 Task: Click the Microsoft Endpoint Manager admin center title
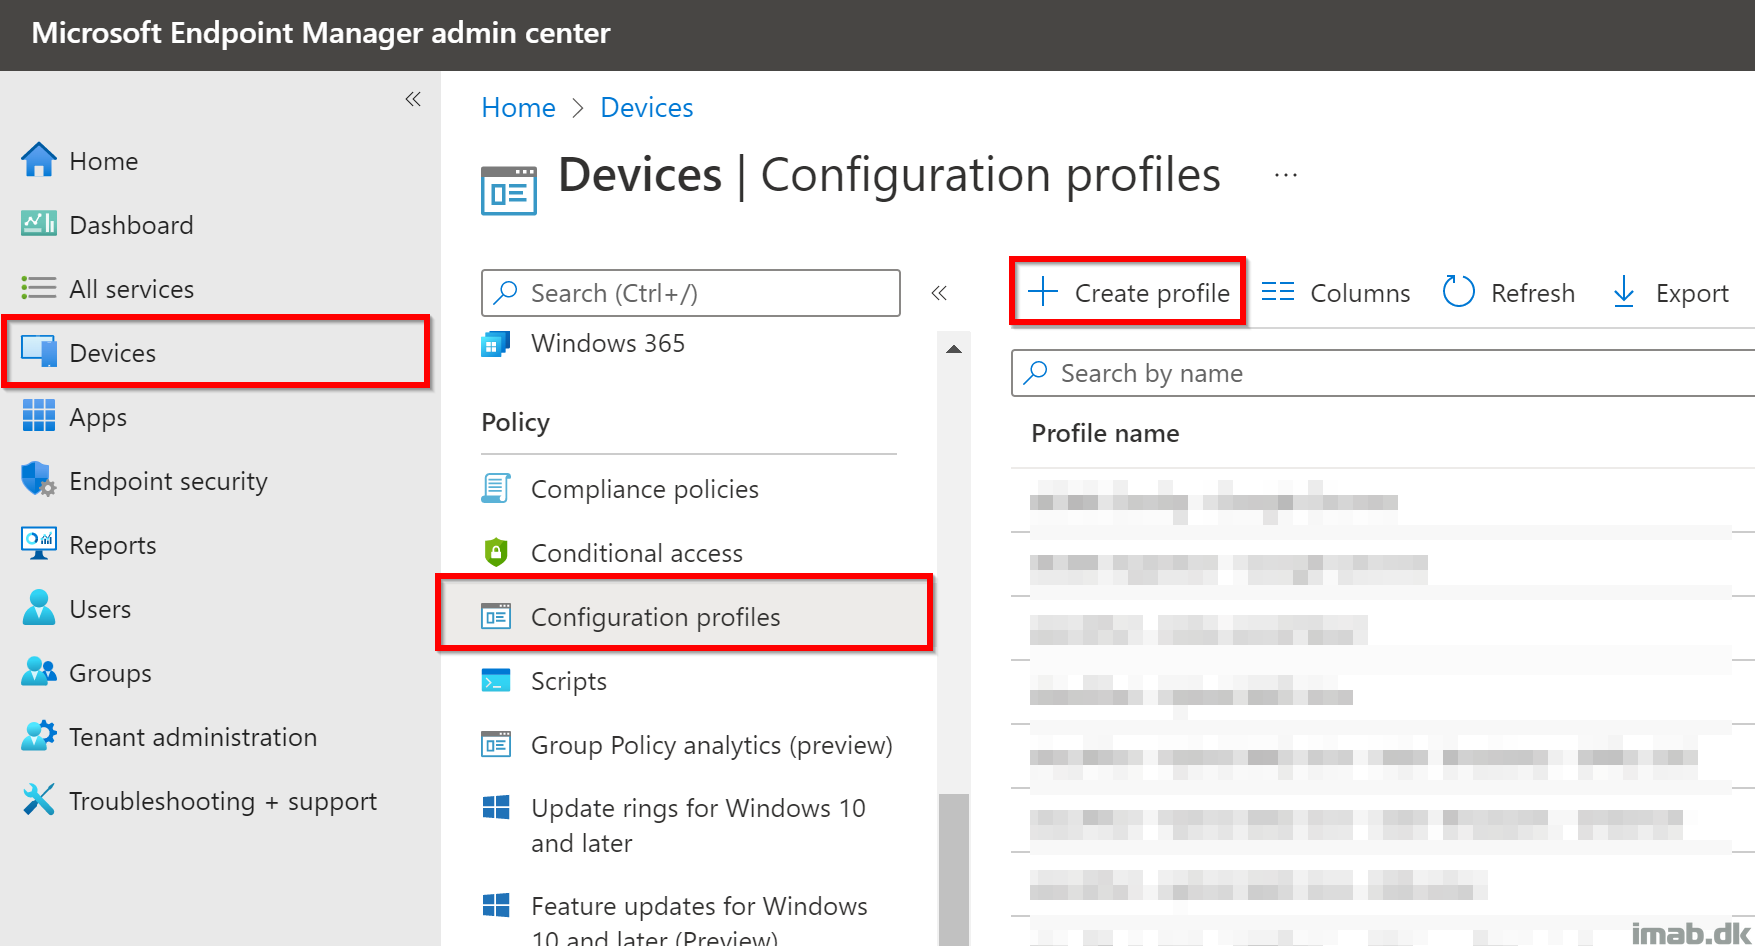point(321,33)
